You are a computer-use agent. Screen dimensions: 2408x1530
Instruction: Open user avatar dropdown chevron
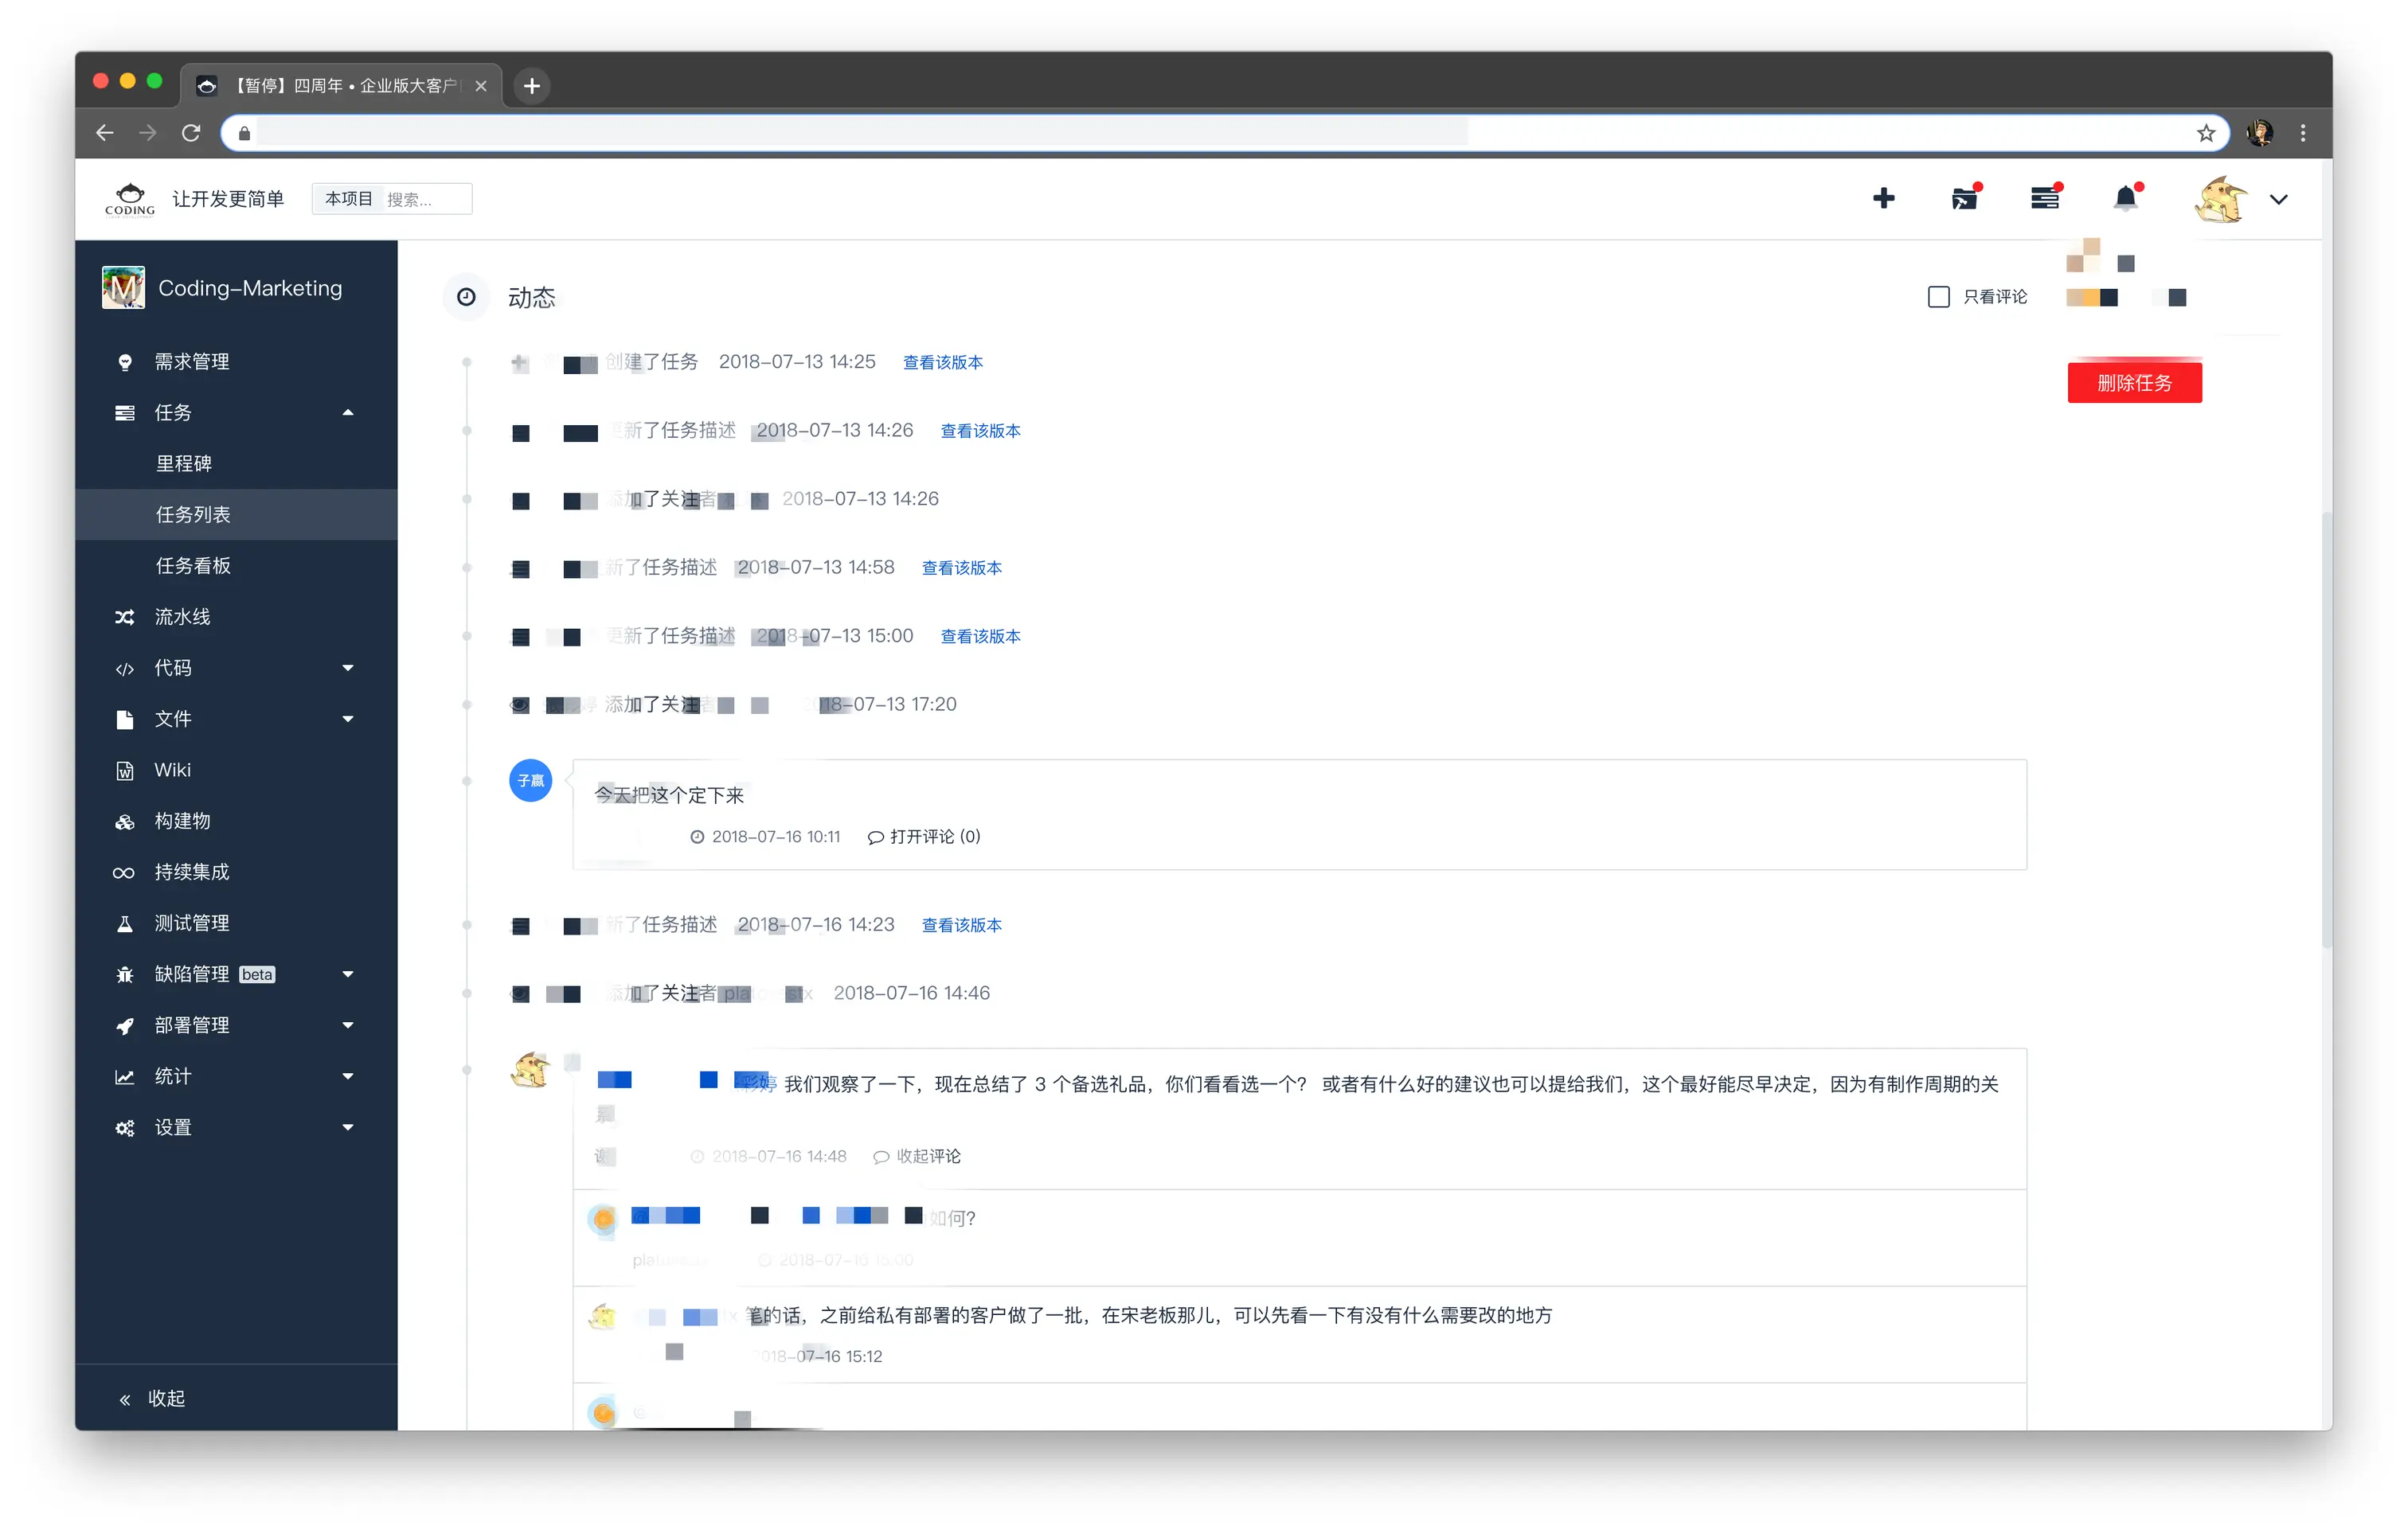2278,199
